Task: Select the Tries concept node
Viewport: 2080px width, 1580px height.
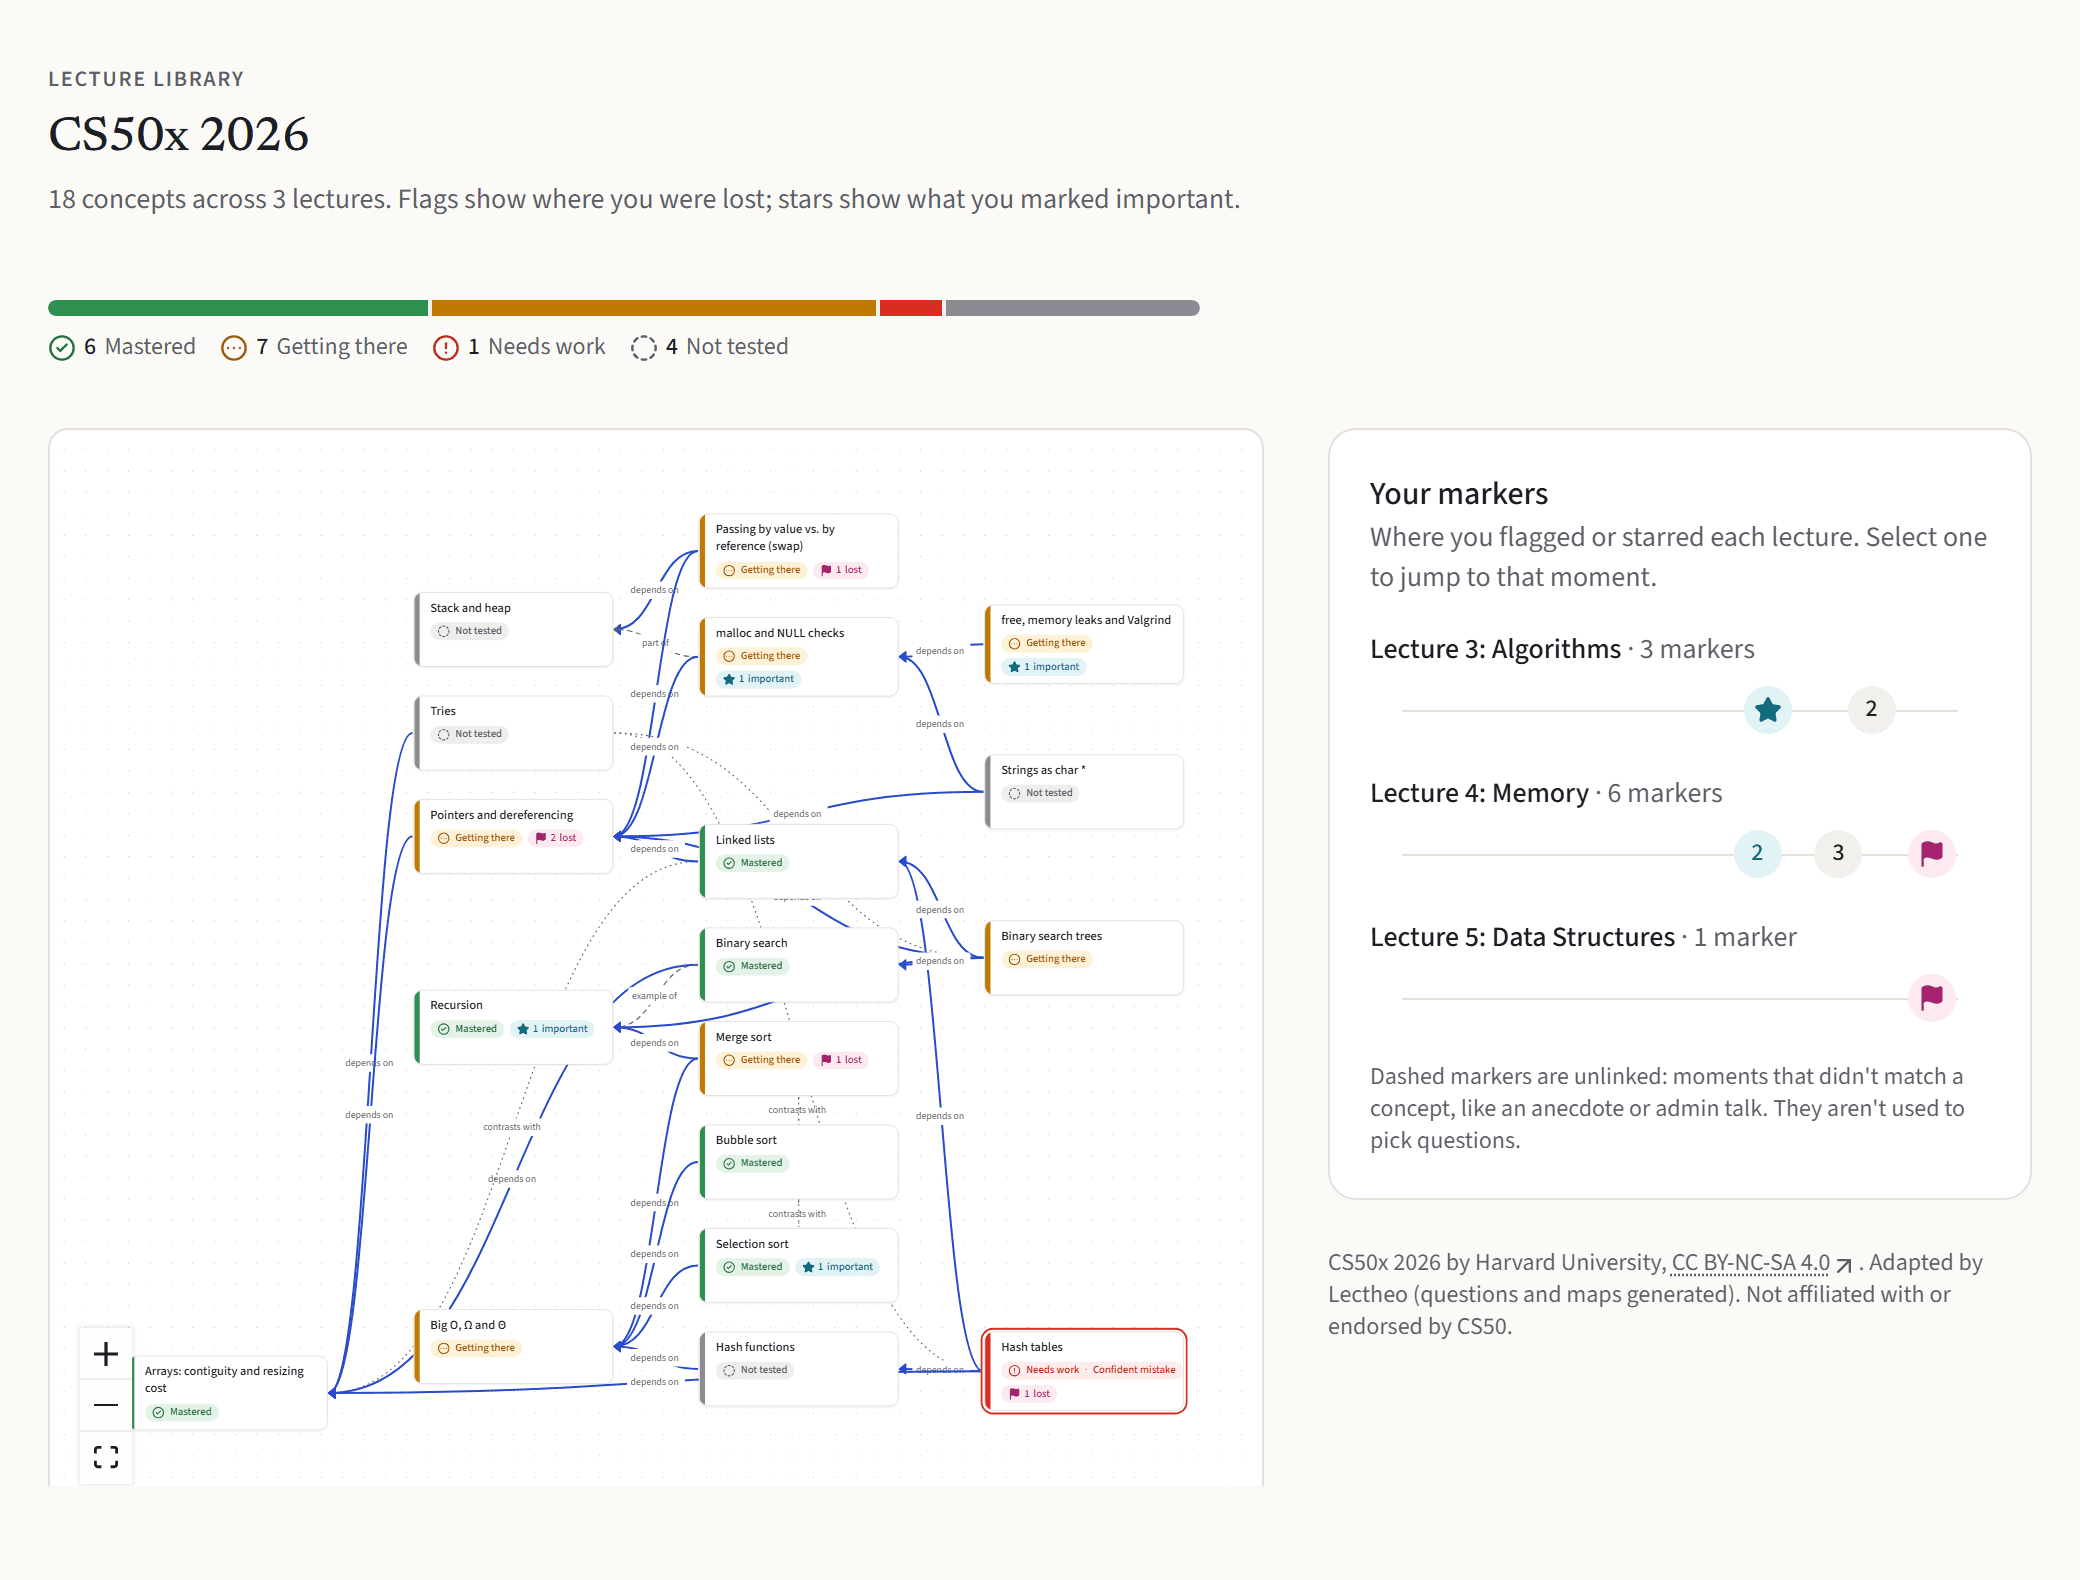Action: click(514, 733)
